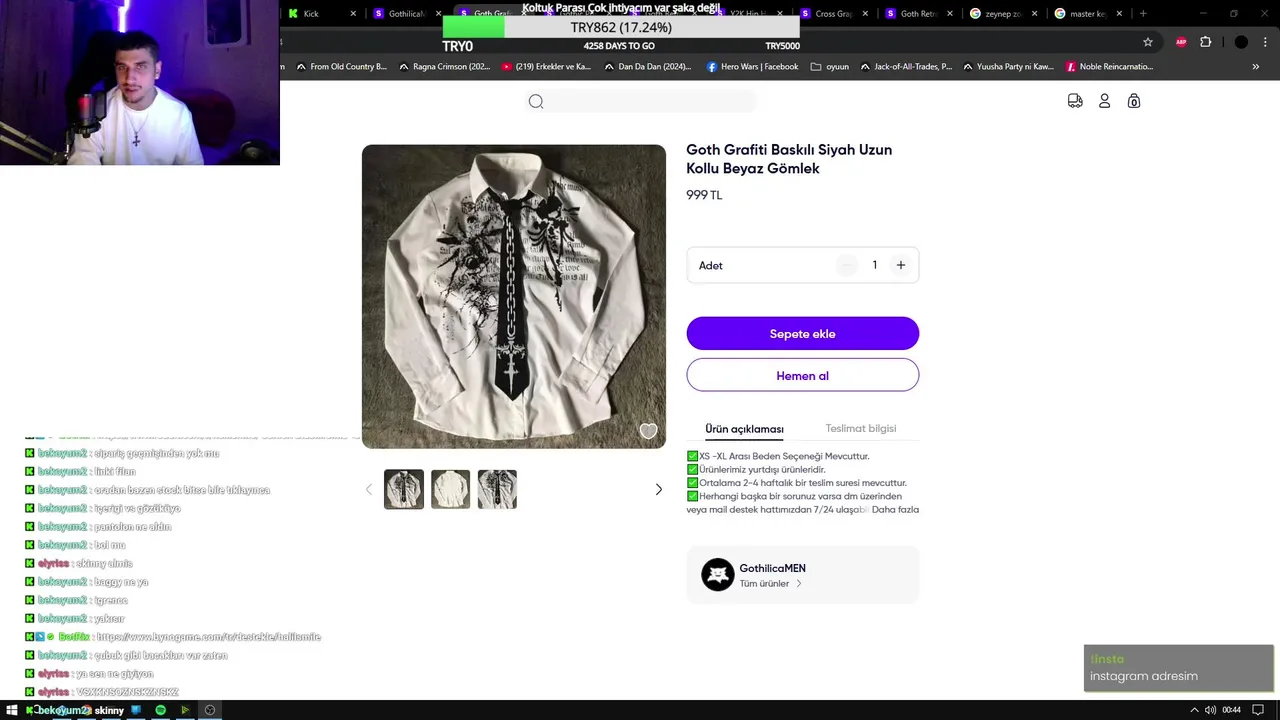Open the user account icon

pos(1104,101)
